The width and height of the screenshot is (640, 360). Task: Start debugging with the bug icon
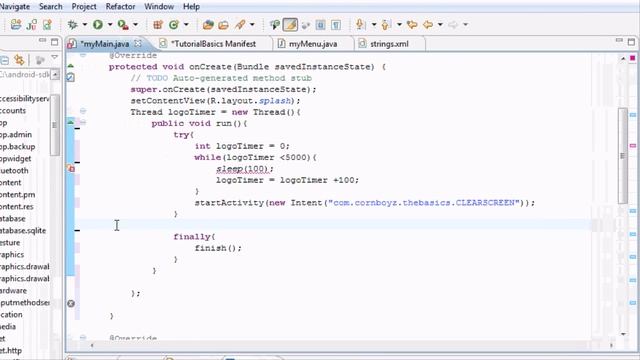click(73, 25)
